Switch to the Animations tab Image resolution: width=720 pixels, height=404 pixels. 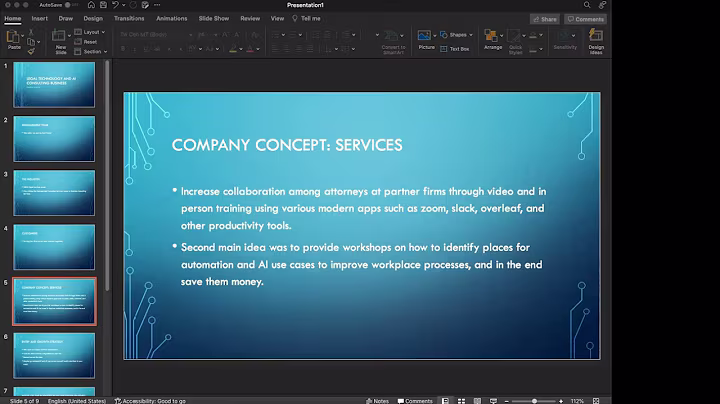pos(172,18)
